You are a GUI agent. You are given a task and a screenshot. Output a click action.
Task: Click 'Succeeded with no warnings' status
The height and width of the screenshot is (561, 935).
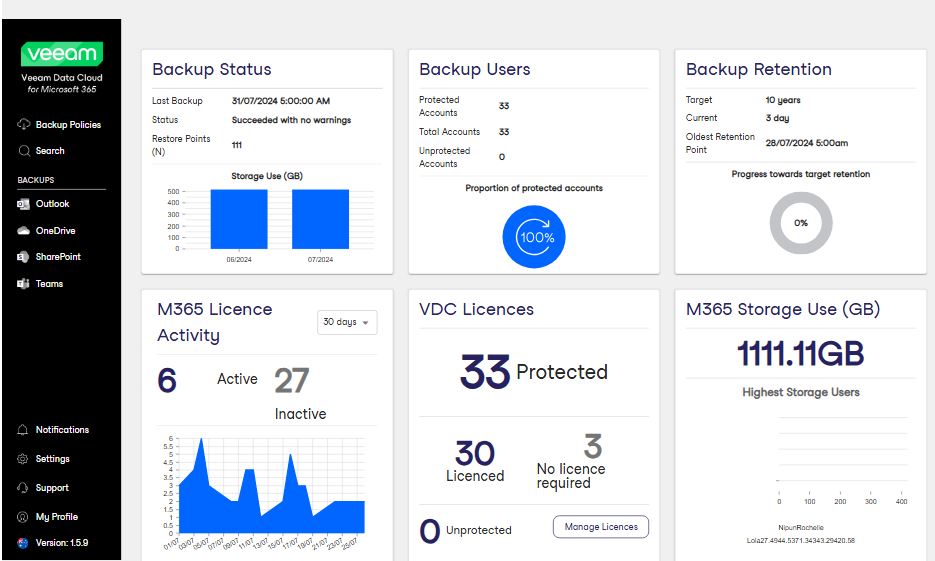click(292, 120)
